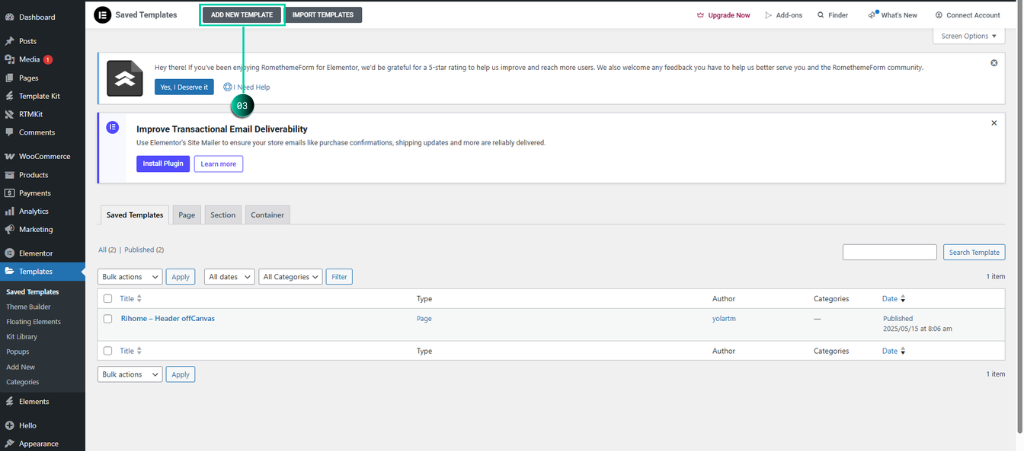Switch to the Page tab
This screenshot has height=451, width=1024.
(187, 215)
